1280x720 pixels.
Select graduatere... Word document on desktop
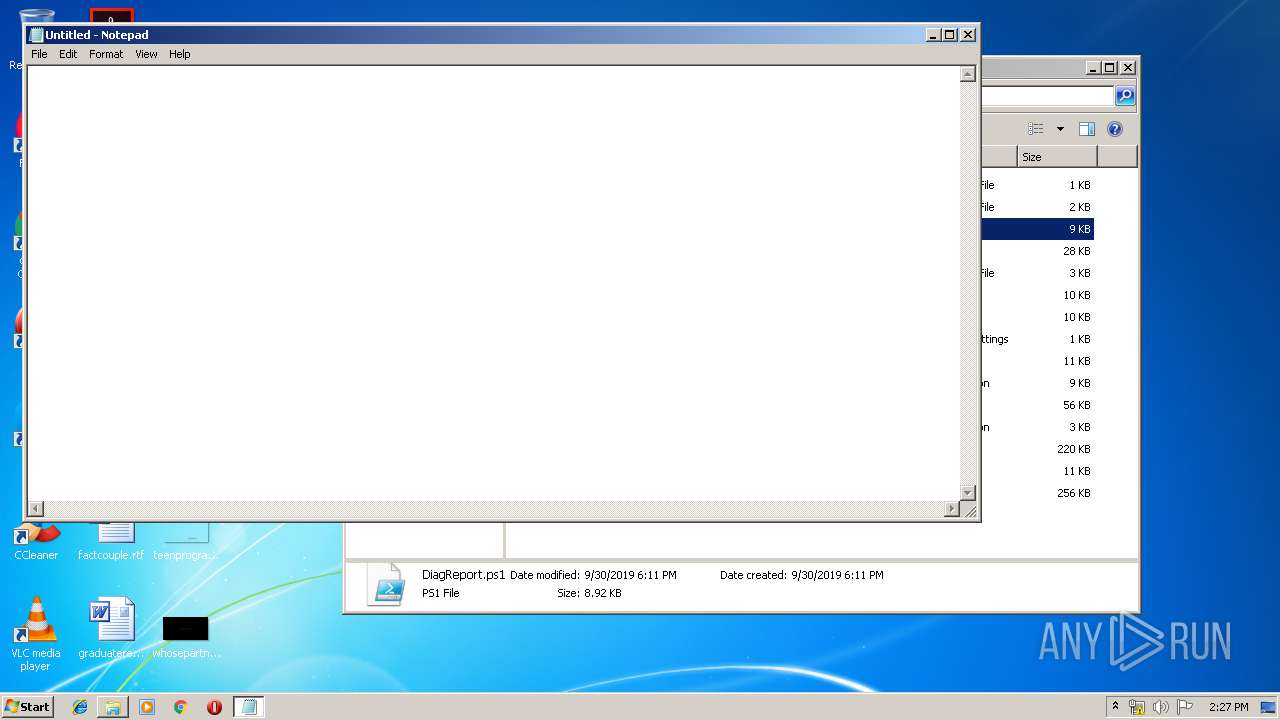coord(111,629)
